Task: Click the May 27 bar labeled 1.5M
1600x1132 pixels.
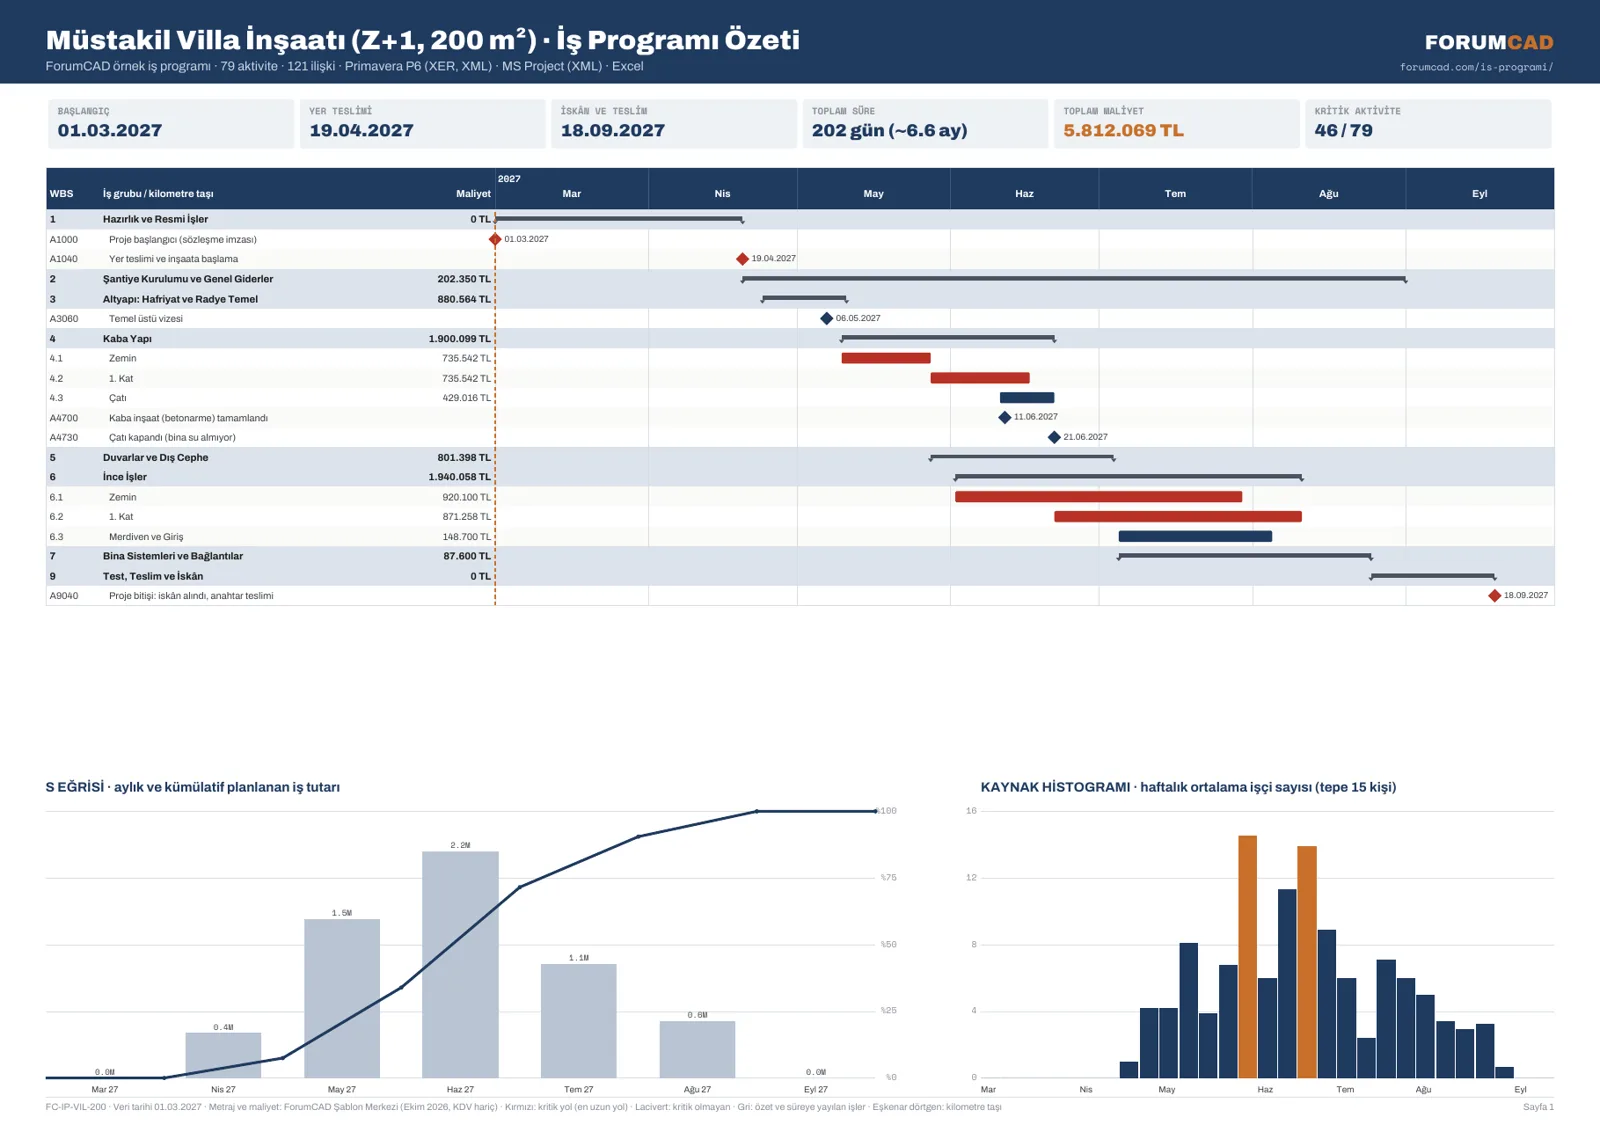Action: [x=342, y=999]
